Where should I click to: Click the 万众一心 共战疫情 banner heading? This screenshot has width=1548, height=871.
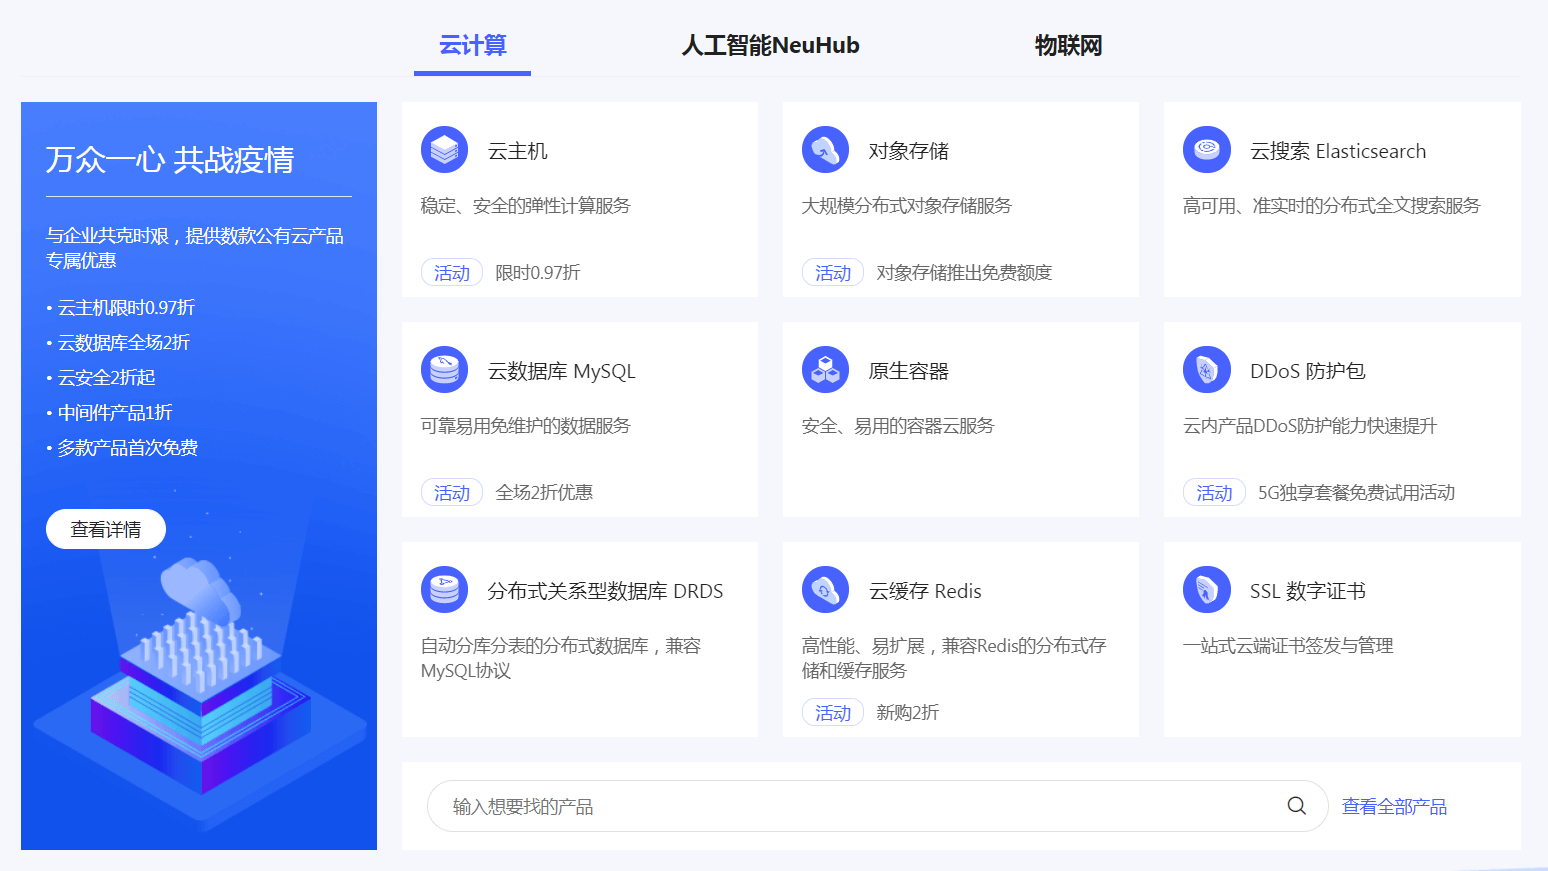click(170, 160)
